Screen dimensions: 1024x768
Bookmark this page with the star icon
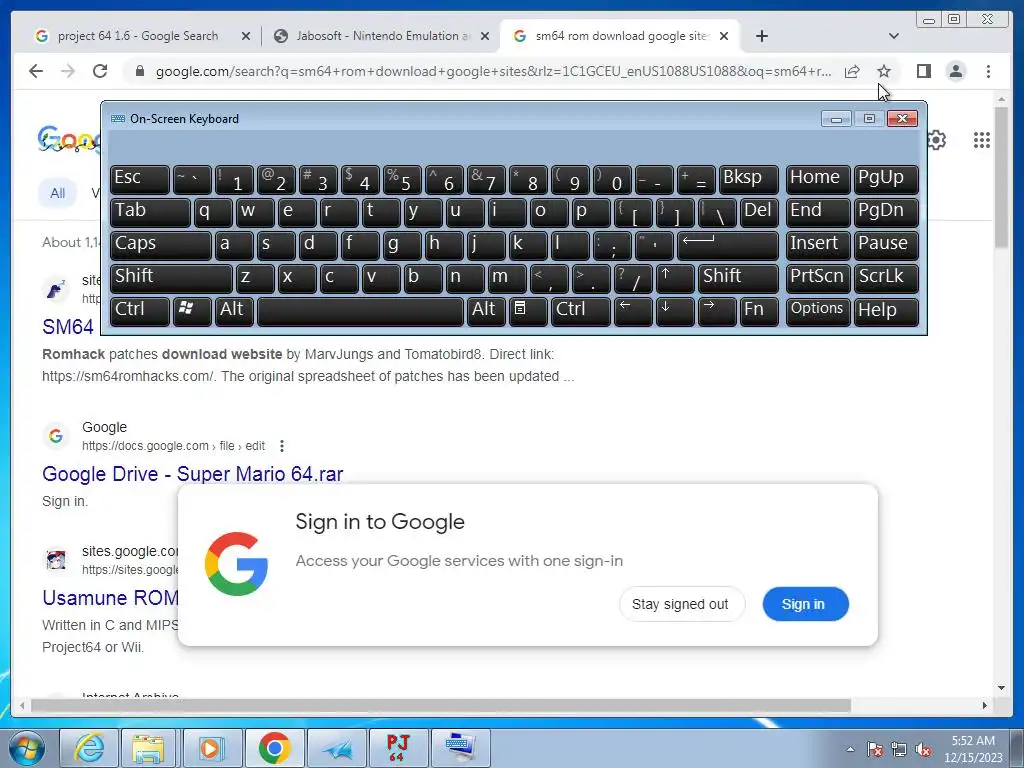tap(884, 71)
